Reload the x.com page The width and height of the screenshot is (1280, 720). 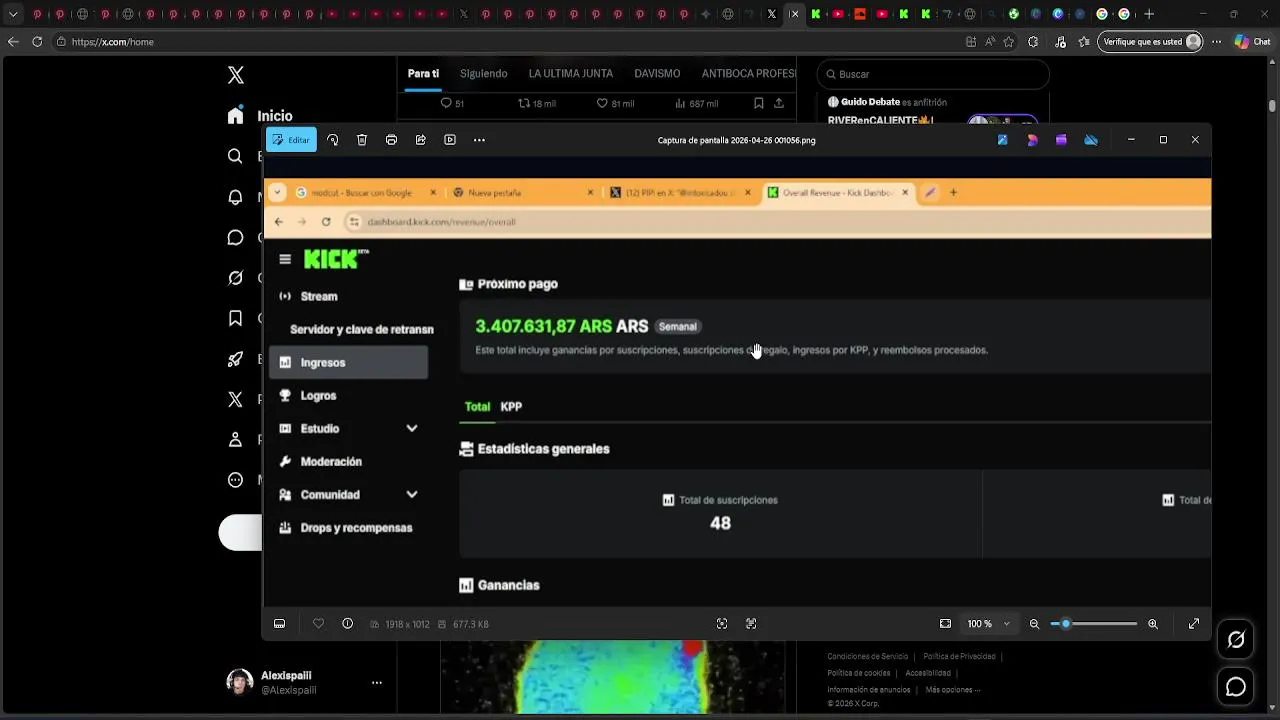pos(37,42)
